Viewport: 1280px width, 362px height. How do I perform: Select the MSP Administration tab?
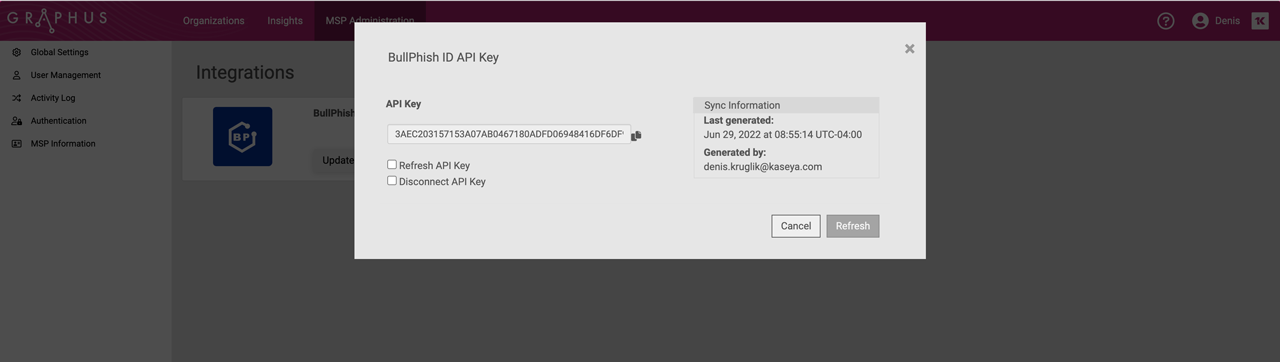(x=370, y=21)
